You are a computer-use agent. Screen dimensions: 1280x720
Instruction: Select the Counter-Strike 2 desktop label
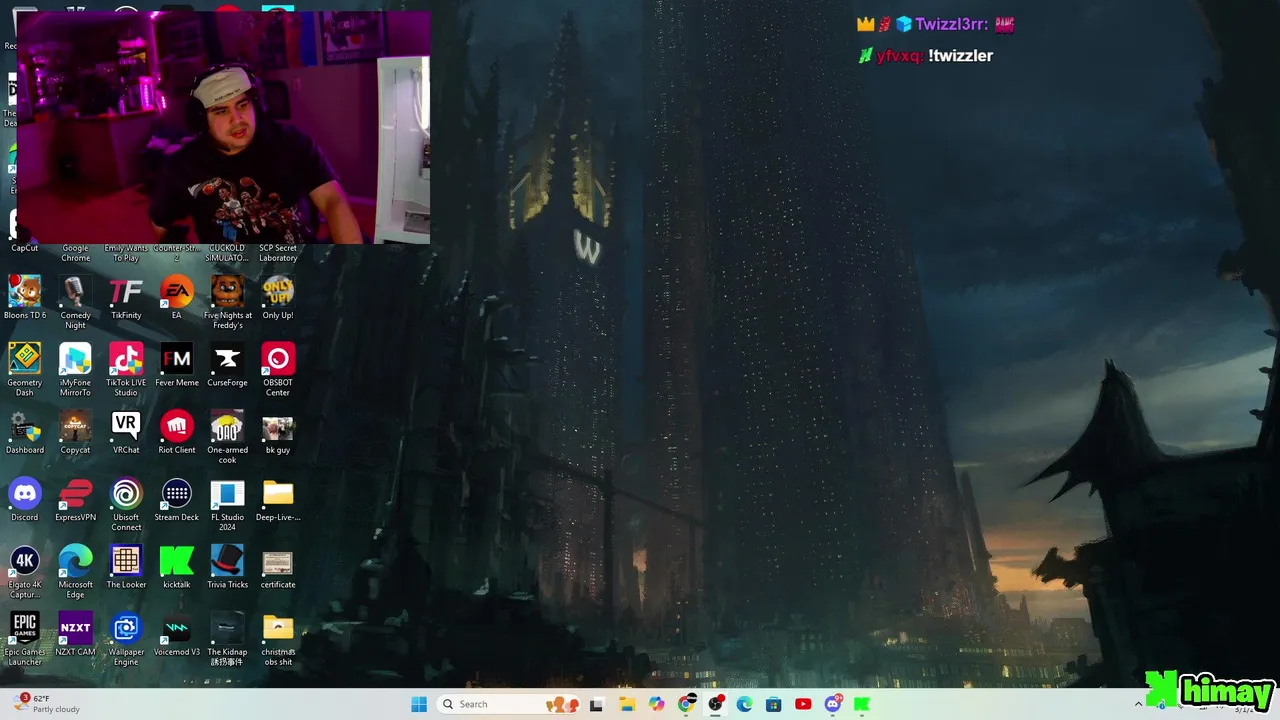pos(177,253)
